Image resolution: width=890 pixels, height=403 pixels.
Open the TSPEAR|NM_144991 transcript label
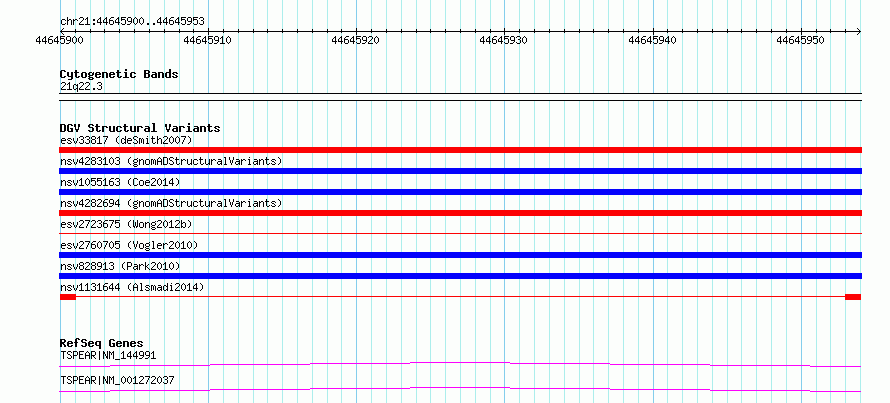coord(108,356)
